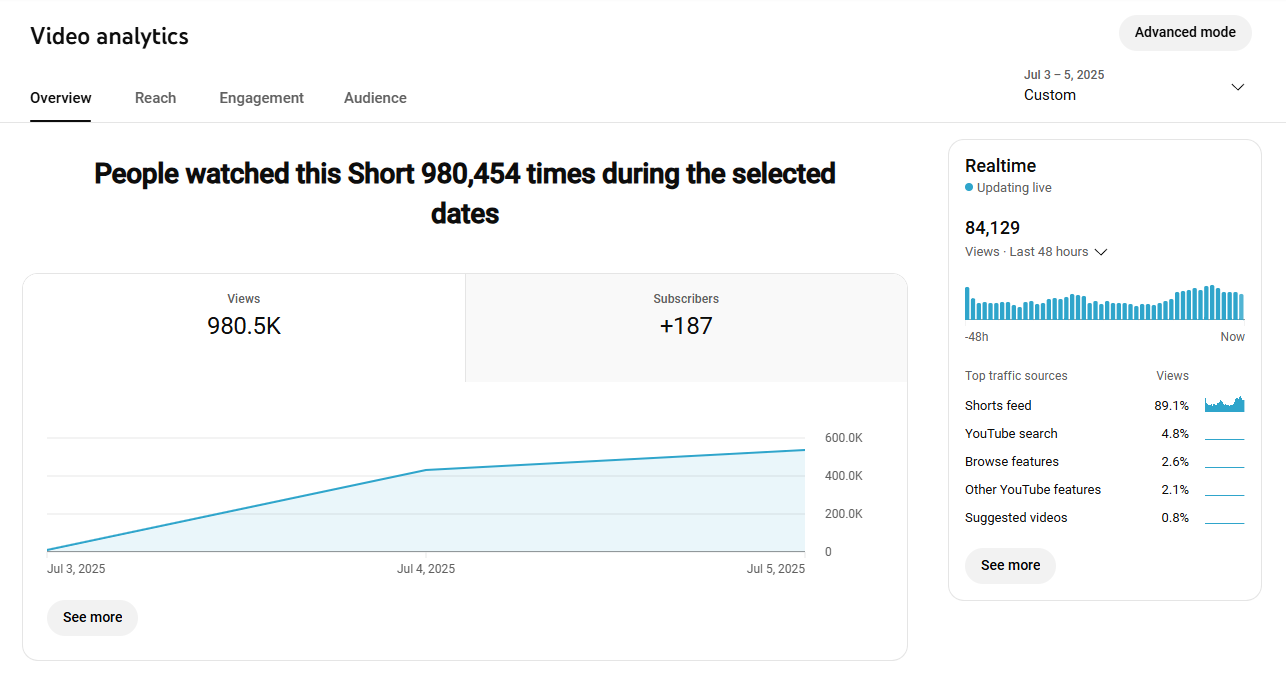Select the YouTube search traffic source

1011,434
